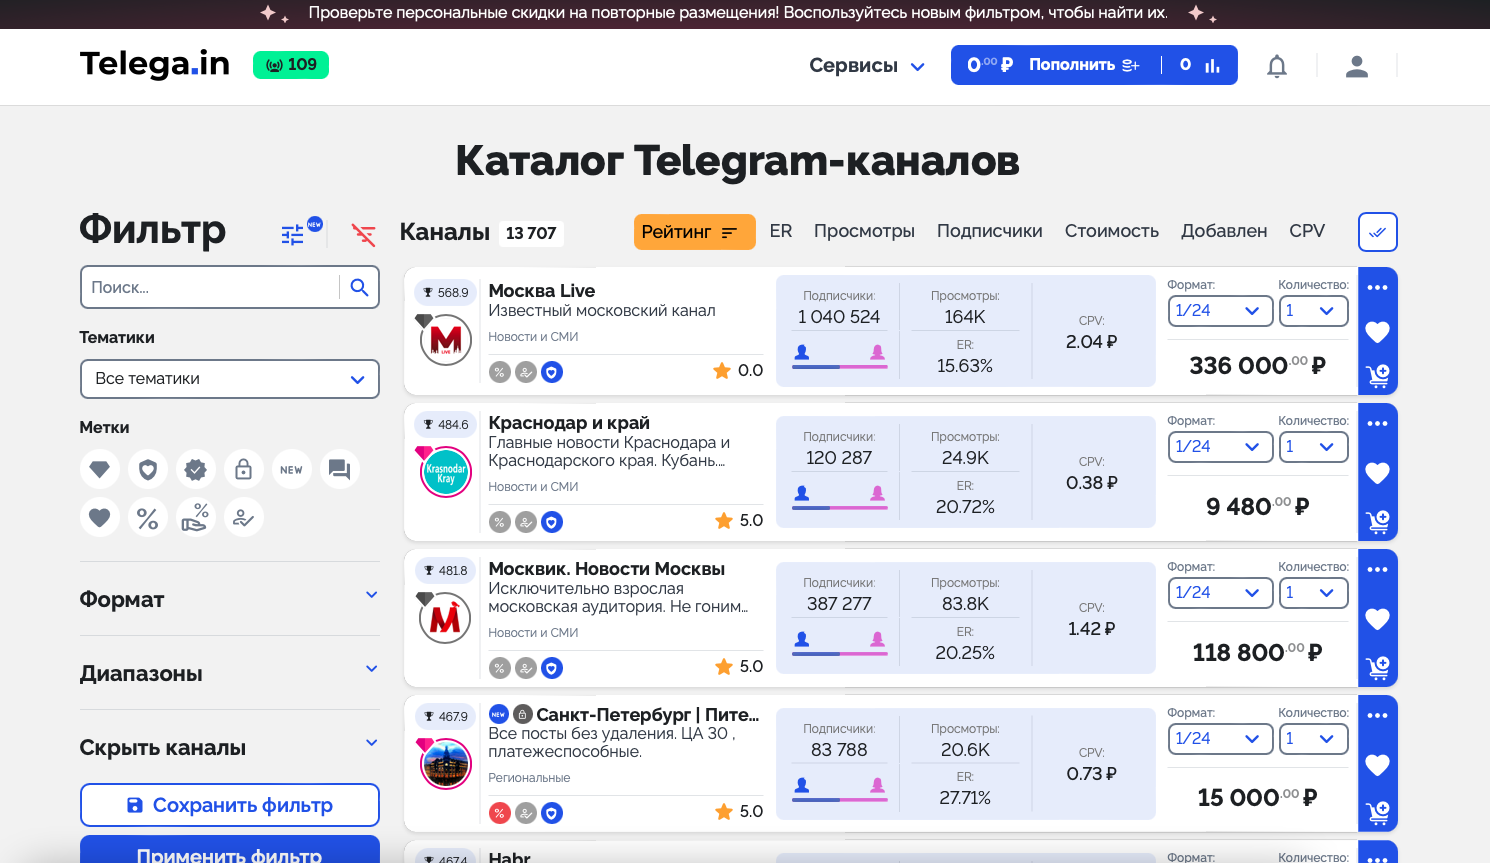Open format 1/24 dropdown for Краснодар и край

tap(1220, 447)
